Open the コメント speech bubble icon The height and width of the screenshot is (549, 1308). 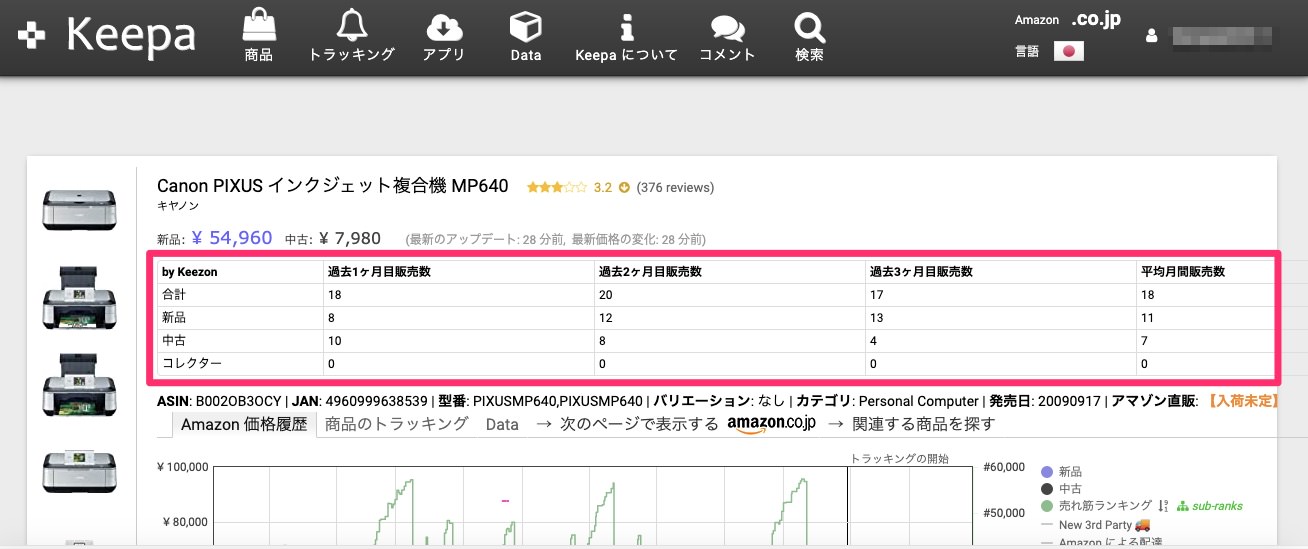pyautogui.click(x=727, y=28)
